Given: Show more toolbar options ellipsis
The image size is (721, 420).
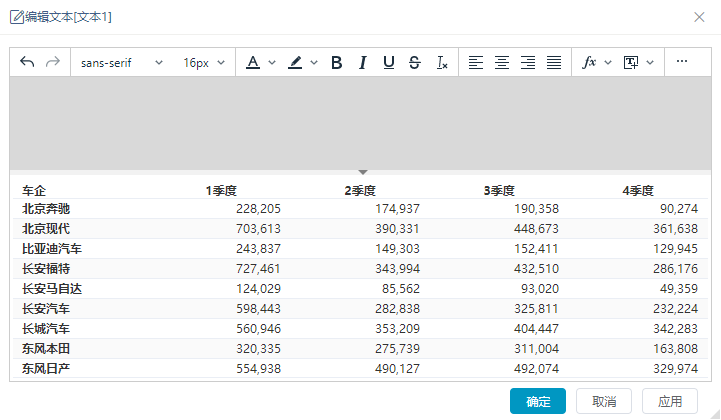Looking at the screenshot, I should [682, 61].
